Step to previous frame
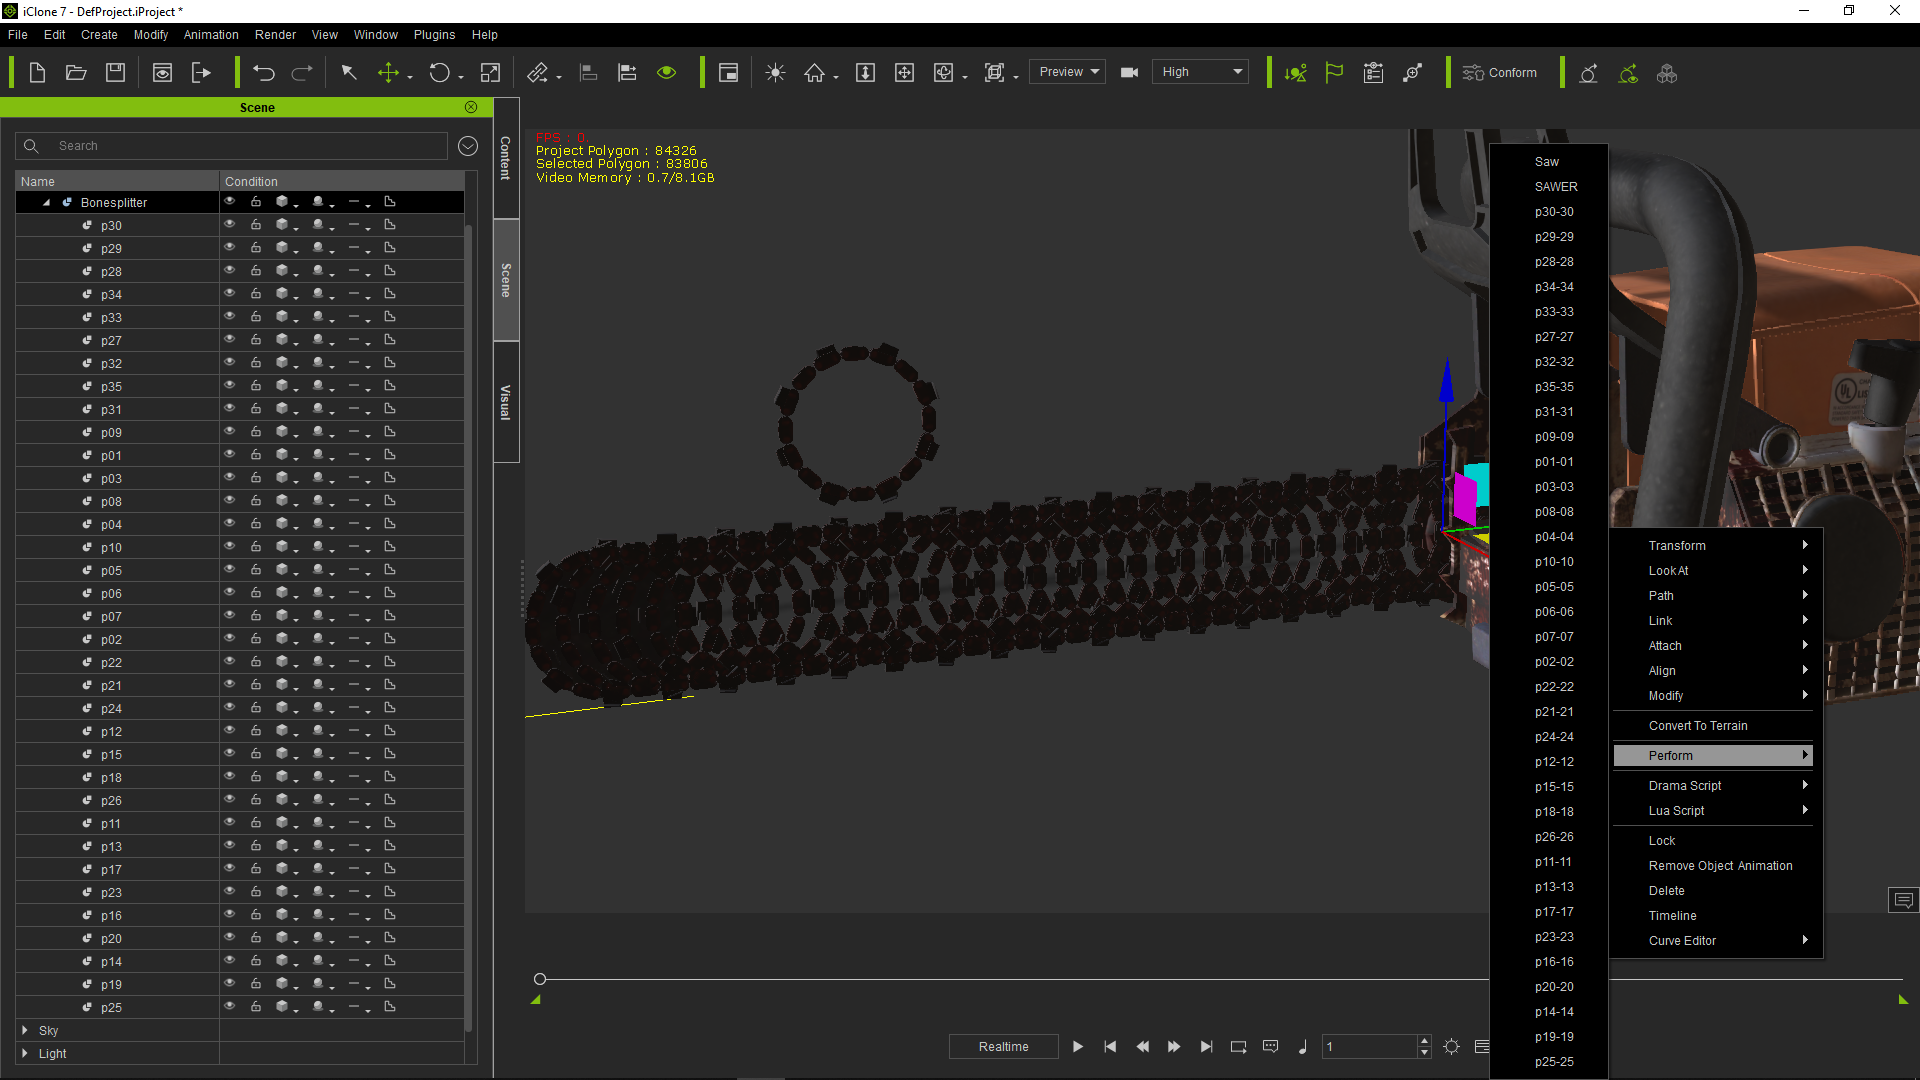 point(1142,1047)
